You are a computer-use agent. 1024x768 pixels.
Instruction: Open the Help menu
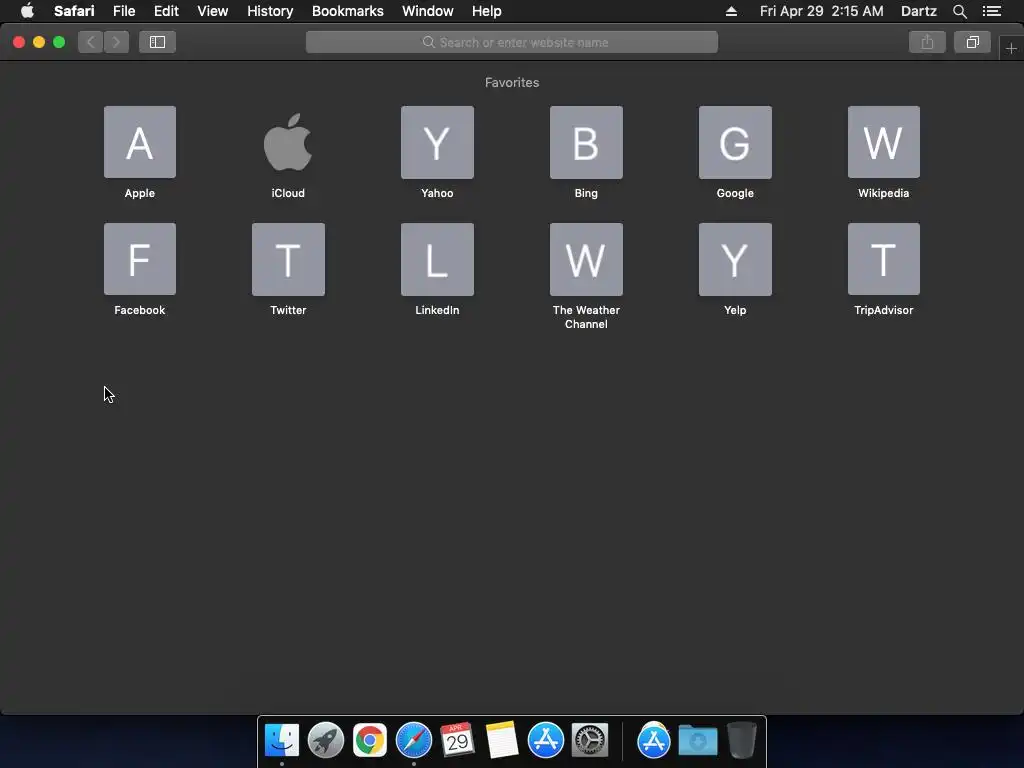[487, 11]
